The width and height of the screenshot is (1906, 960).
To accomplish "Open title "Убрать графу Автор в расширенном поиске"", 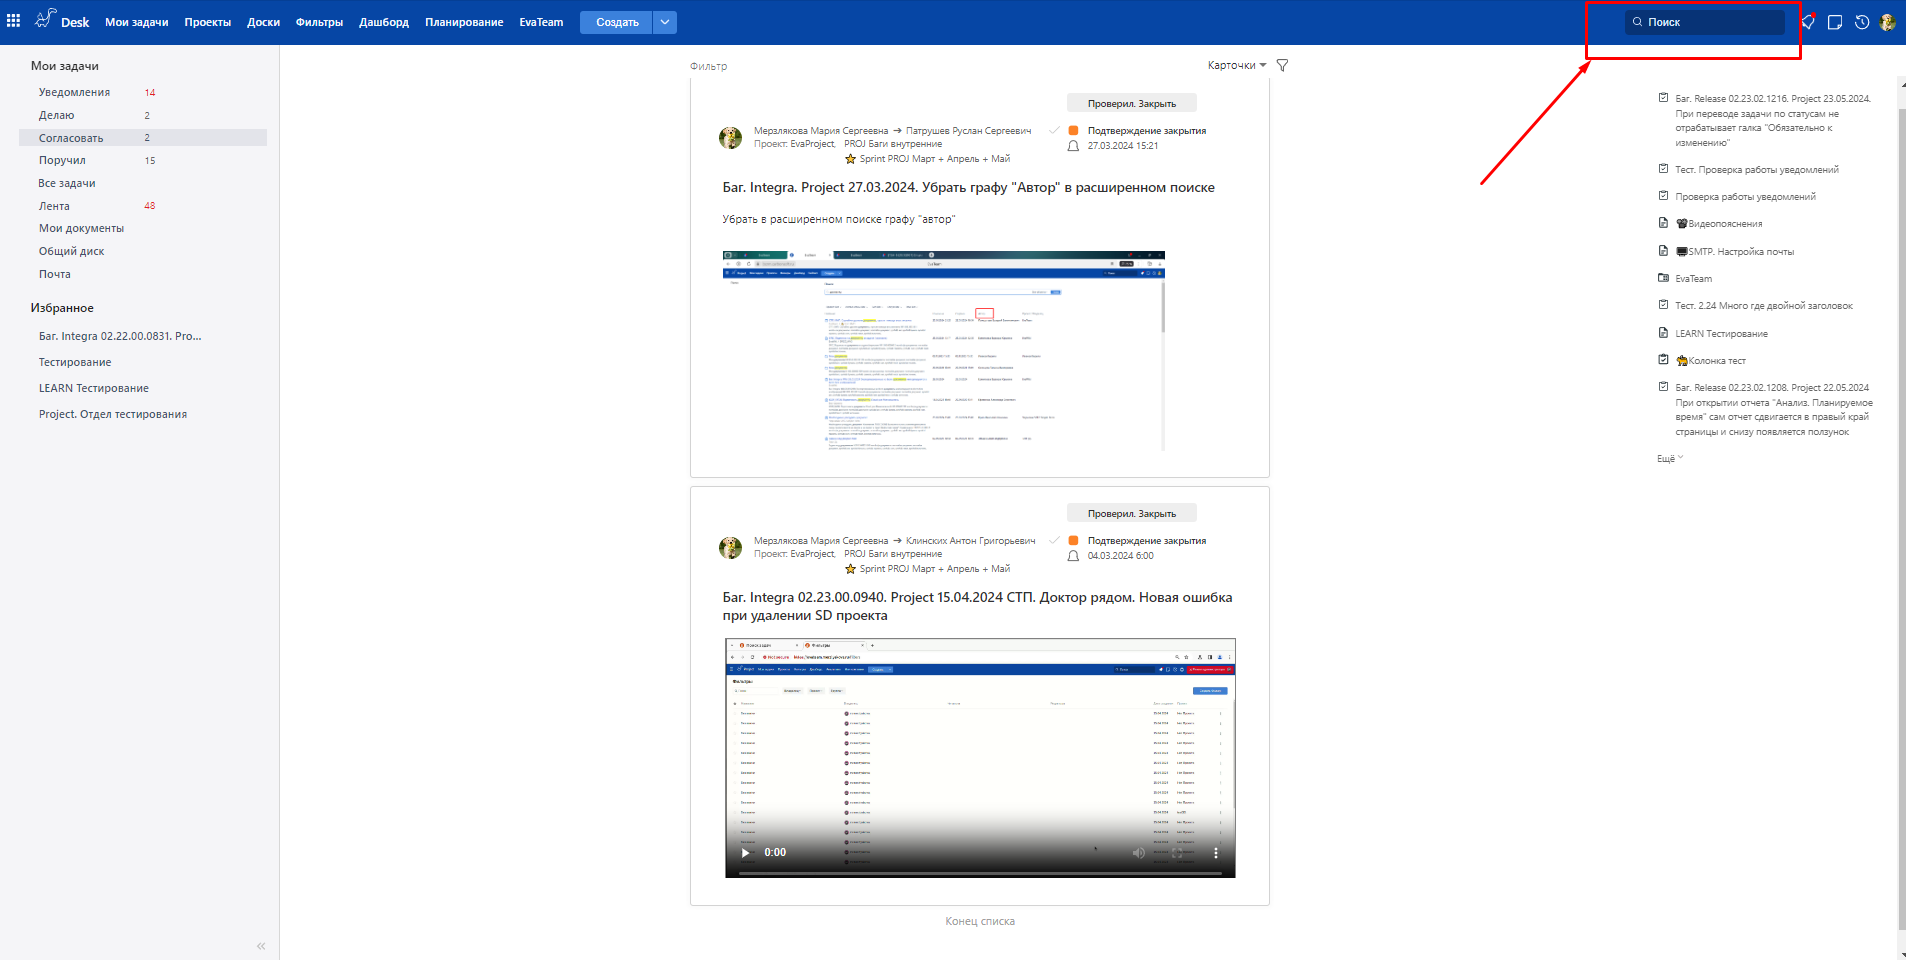I will [x=969, y=187].
